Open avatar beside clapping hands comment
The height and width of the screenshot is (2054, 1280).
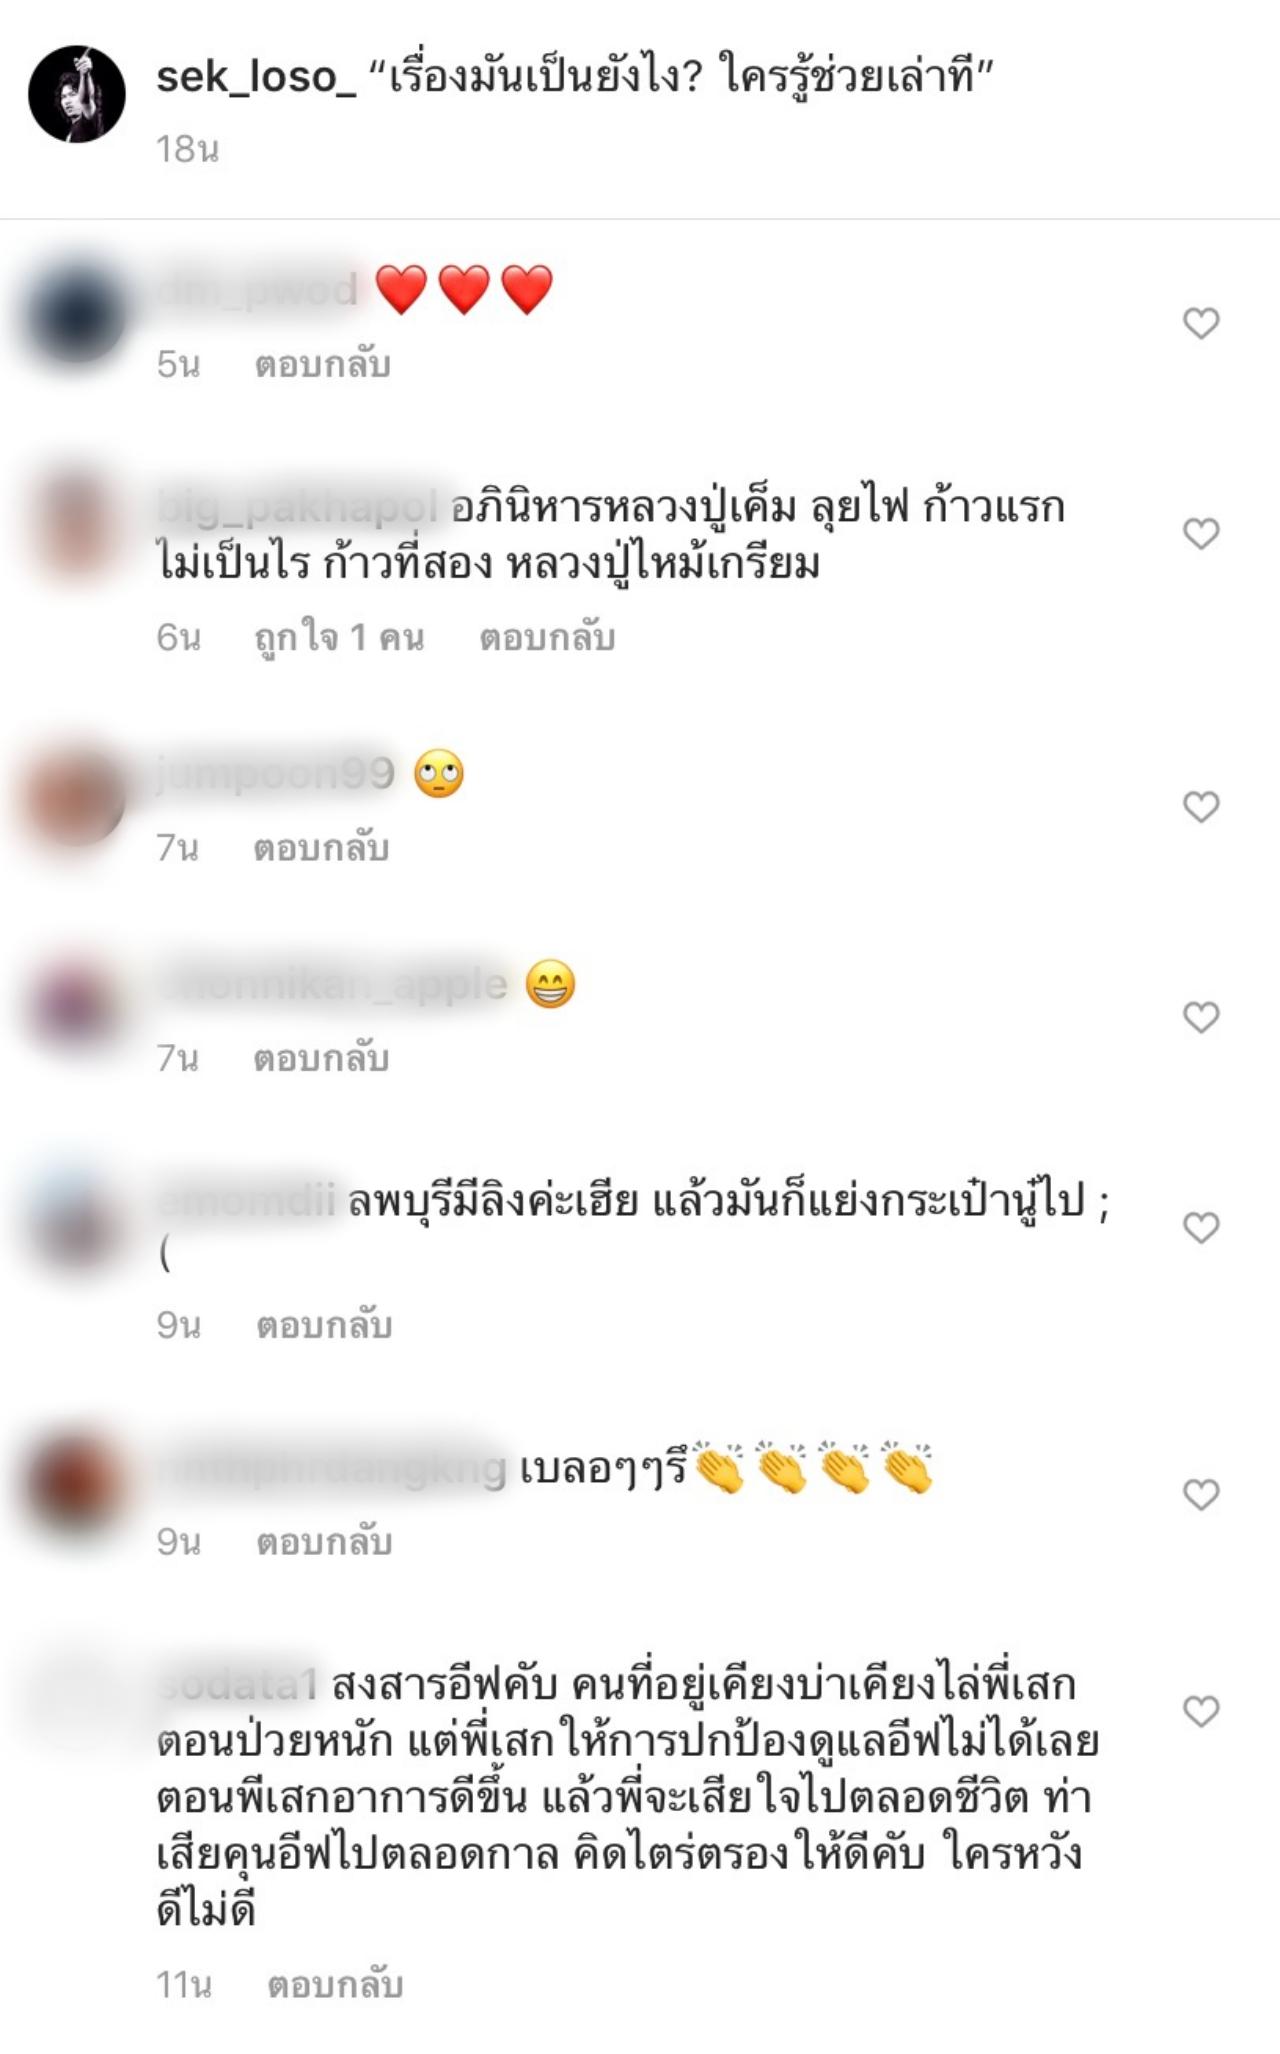tap(77, 1484)
